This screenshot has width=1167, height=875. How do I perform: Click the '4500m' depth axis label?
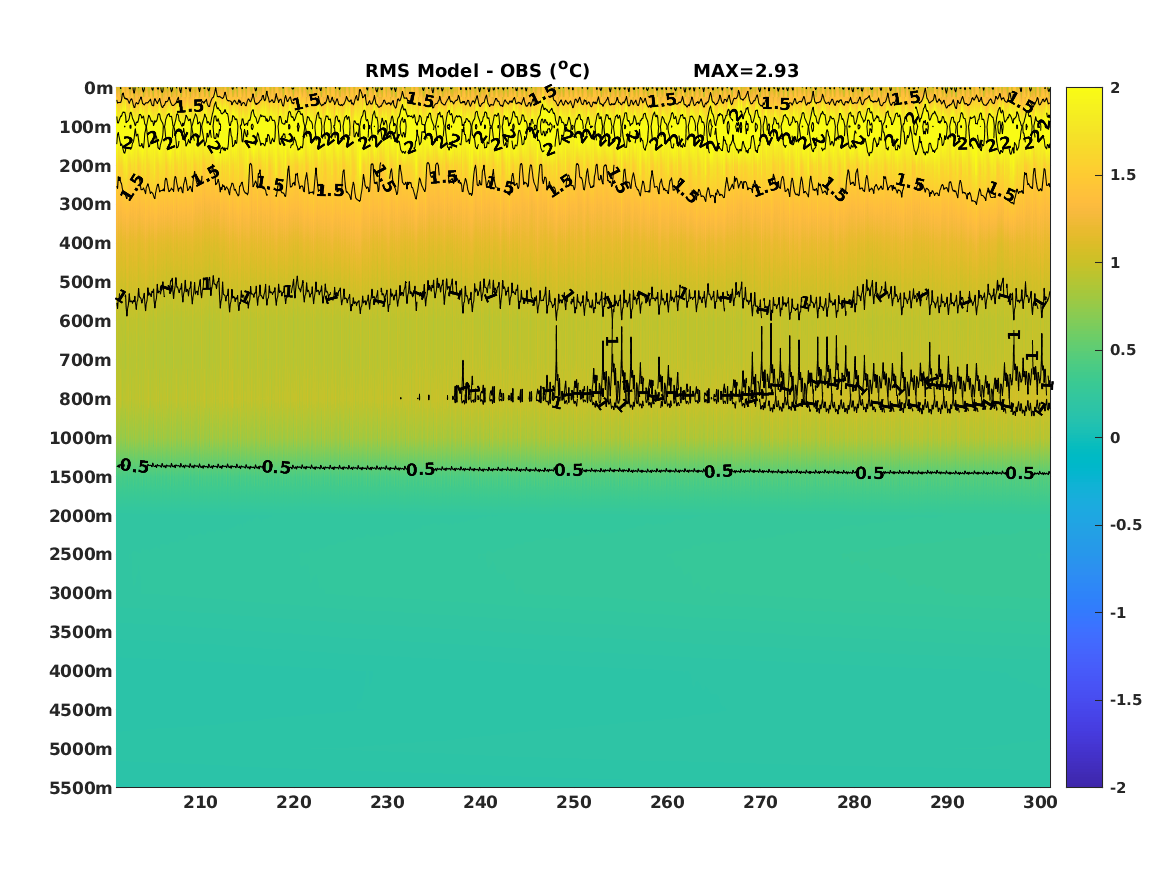coord(81,710)
